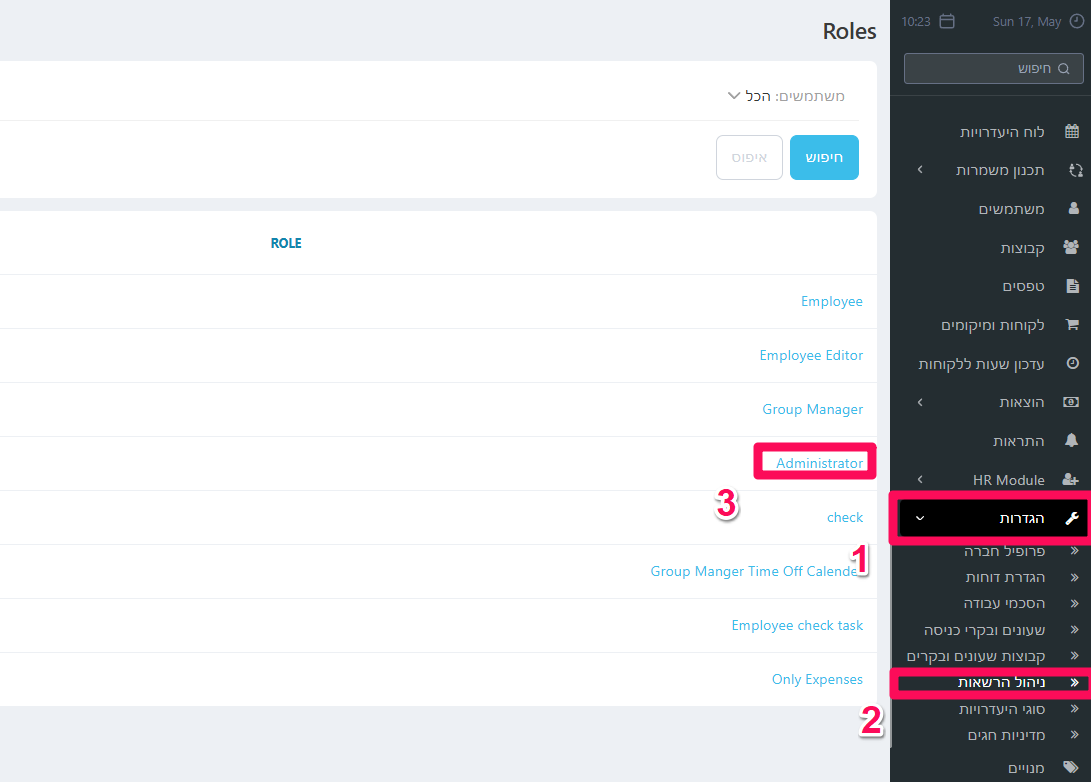Click the clock icon next to date
The width and height of the screenshot is (1091, 782).
click(1076, 22)
